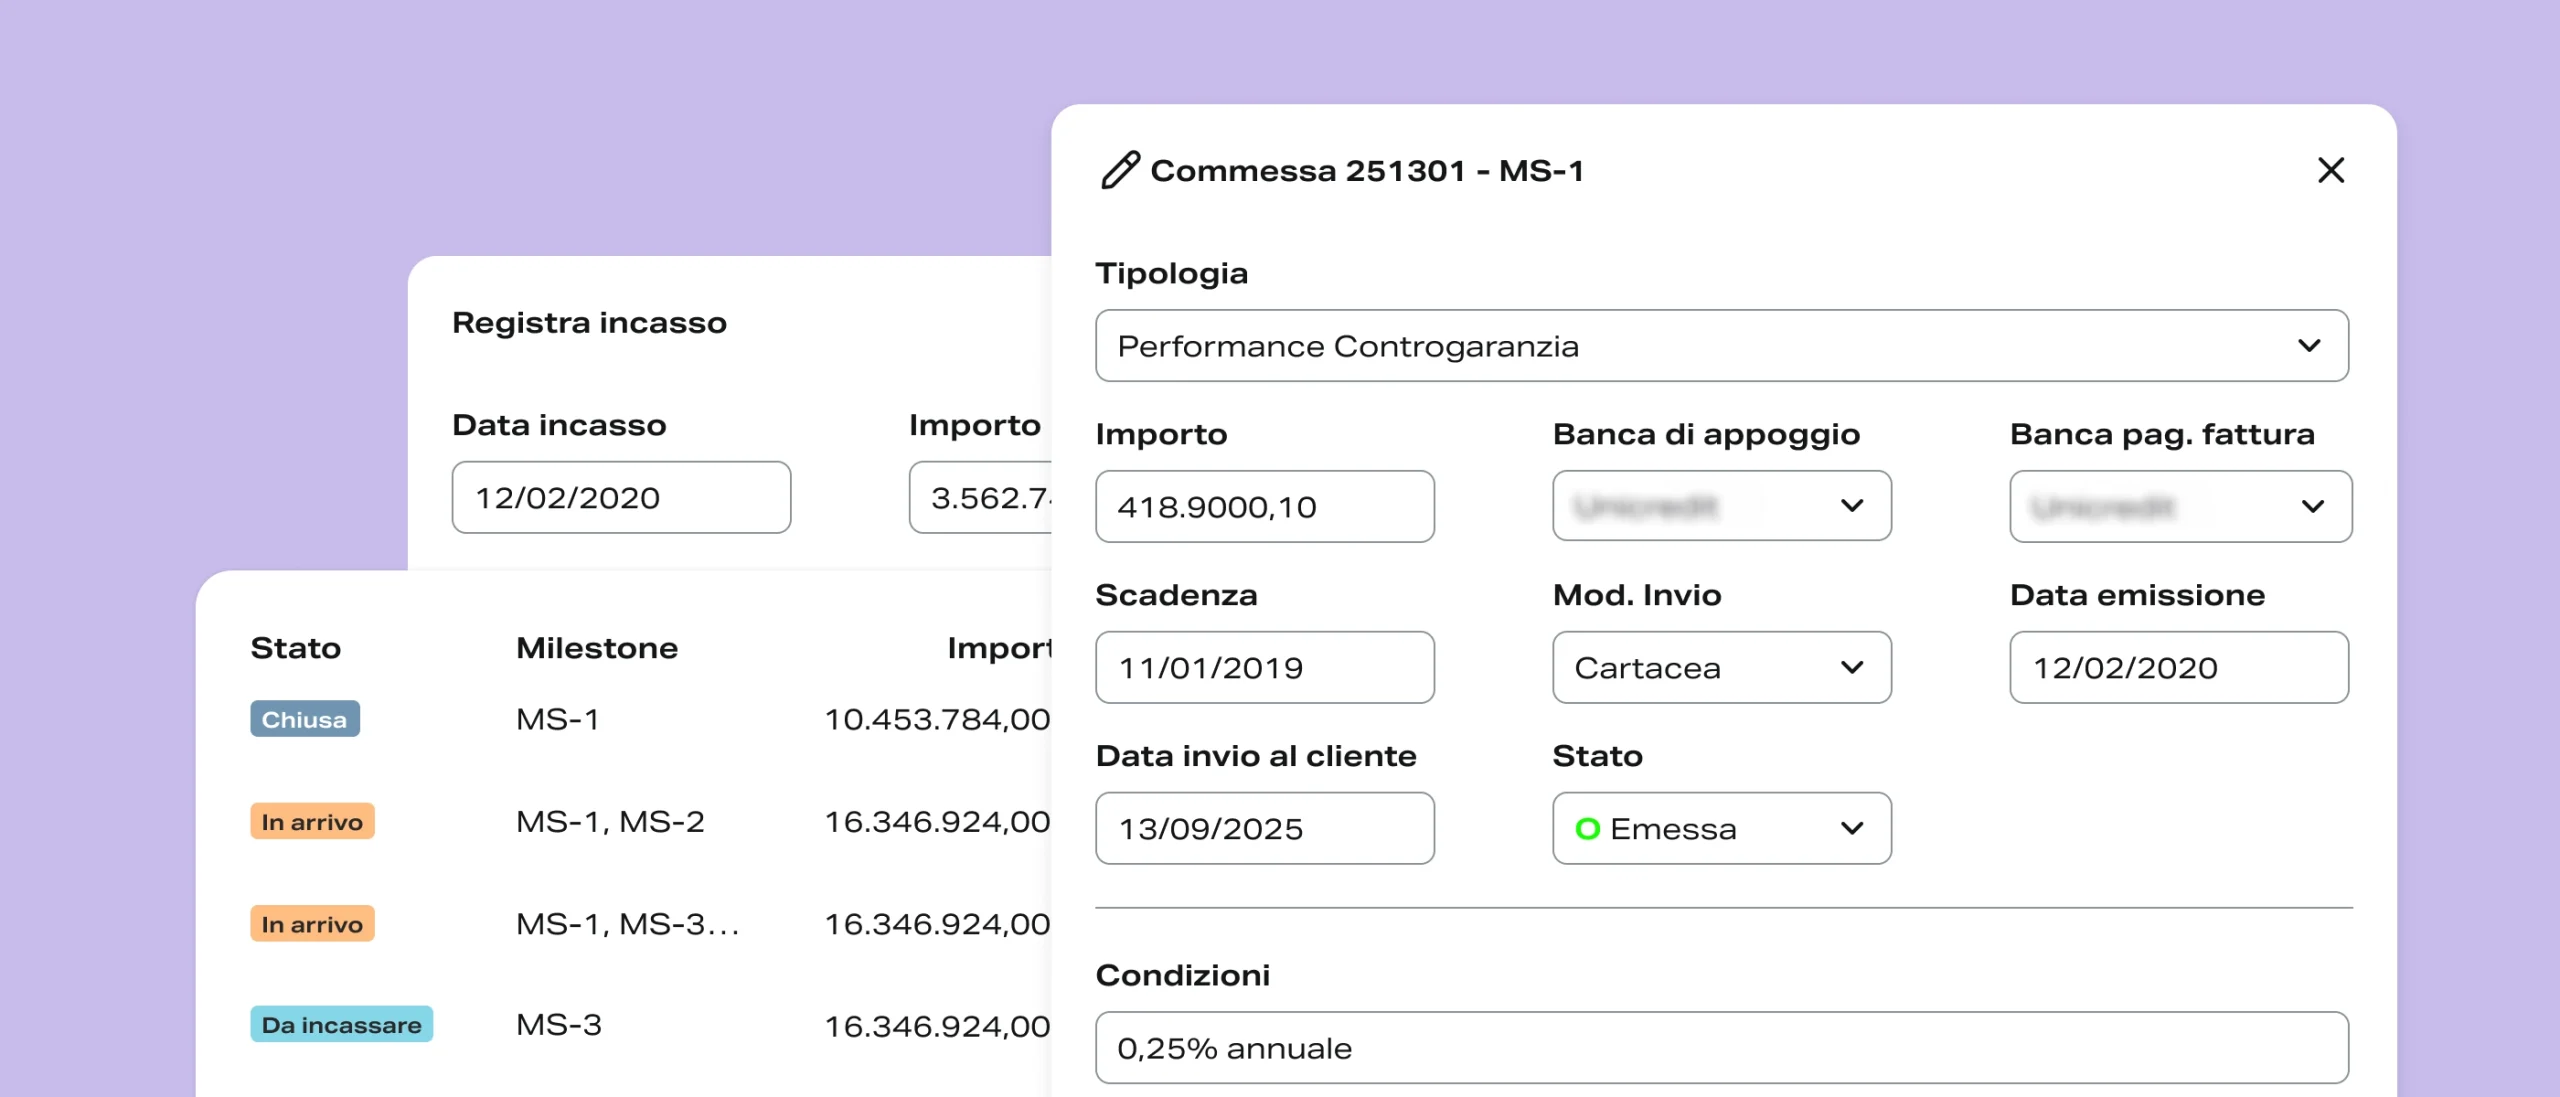Click the Scadenza date field
Viewport: 2560px width, 1097px height.
(1265, 667)
